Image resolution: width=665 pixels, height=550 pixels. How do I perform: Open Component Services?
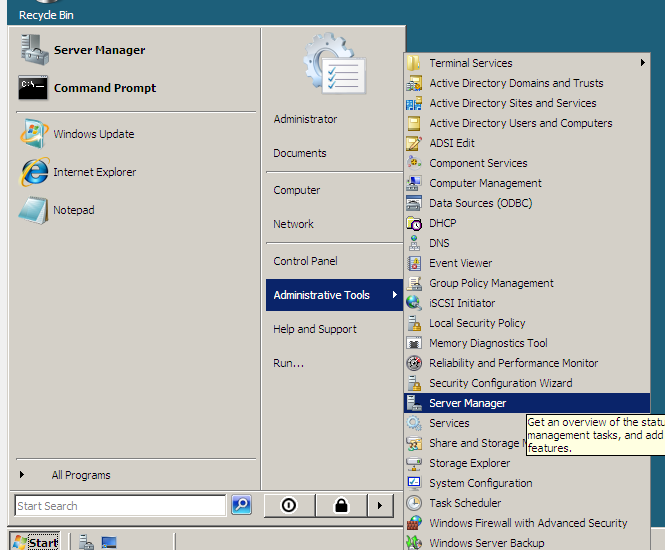527,163
